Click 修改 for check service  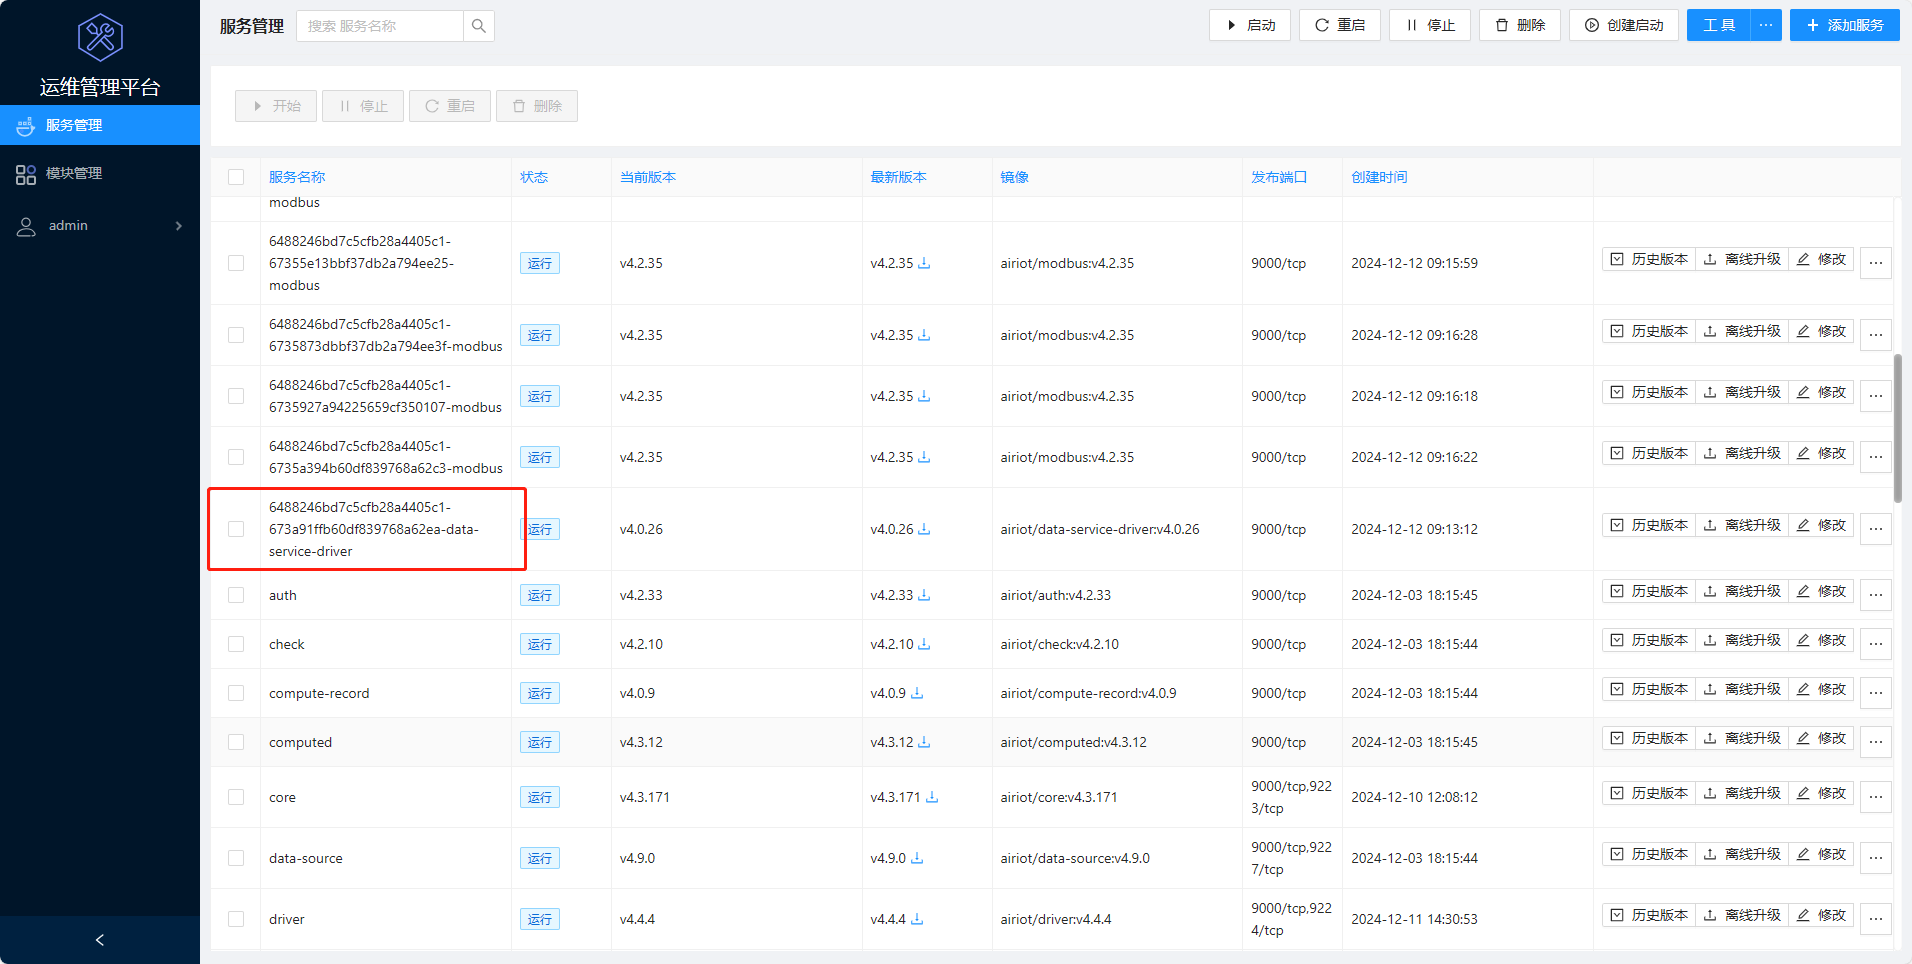(1821, 640)
